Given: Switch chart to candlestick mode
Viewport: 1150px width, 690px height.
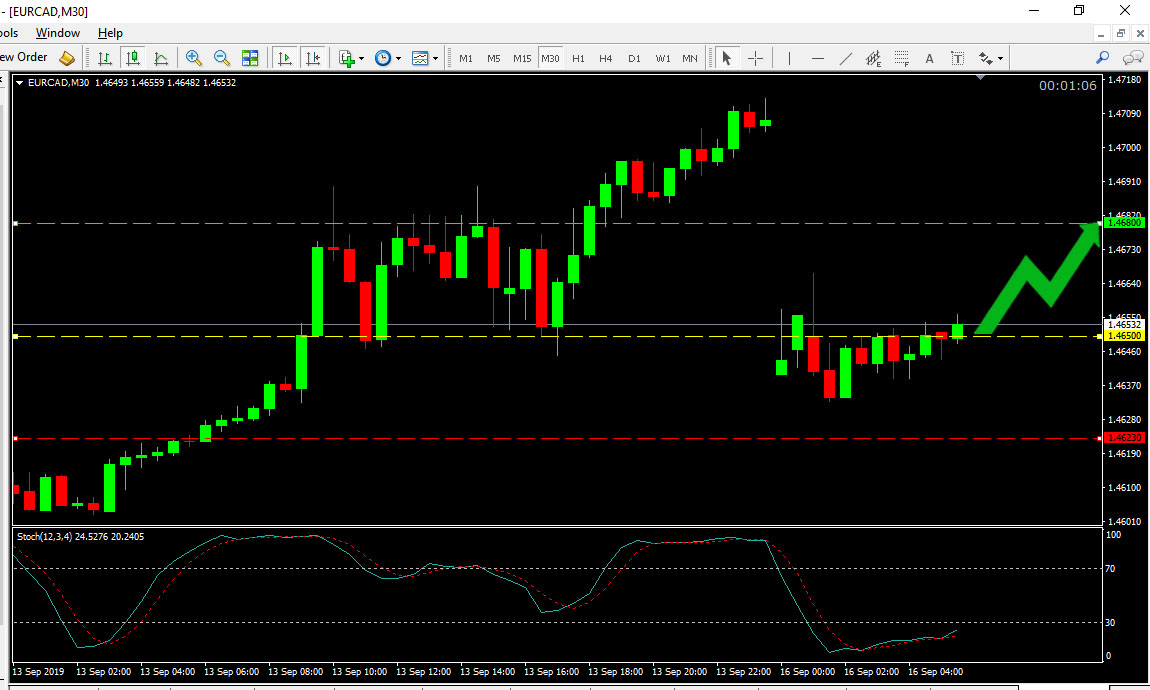Looking at the screenshot, I should [x=133, y=58].
